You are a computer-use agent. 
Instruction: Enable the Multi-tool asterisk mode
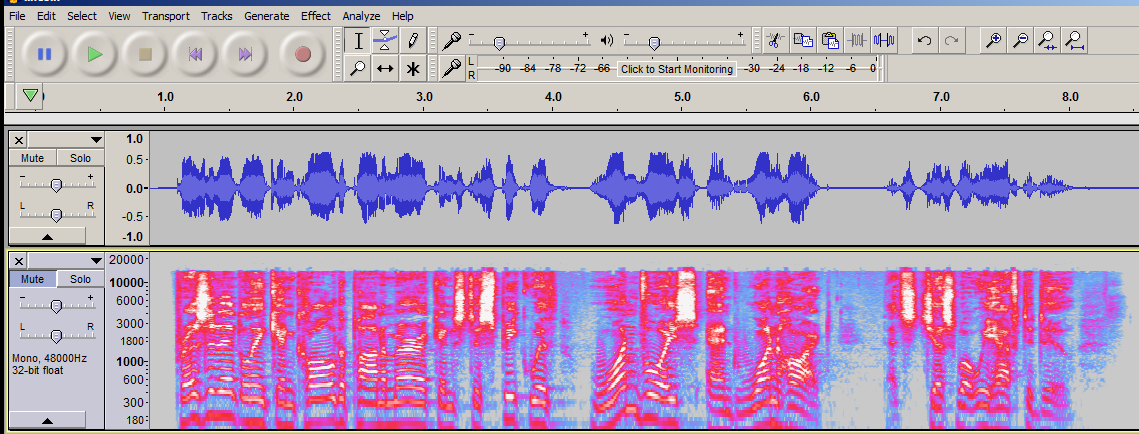(412, 68)
